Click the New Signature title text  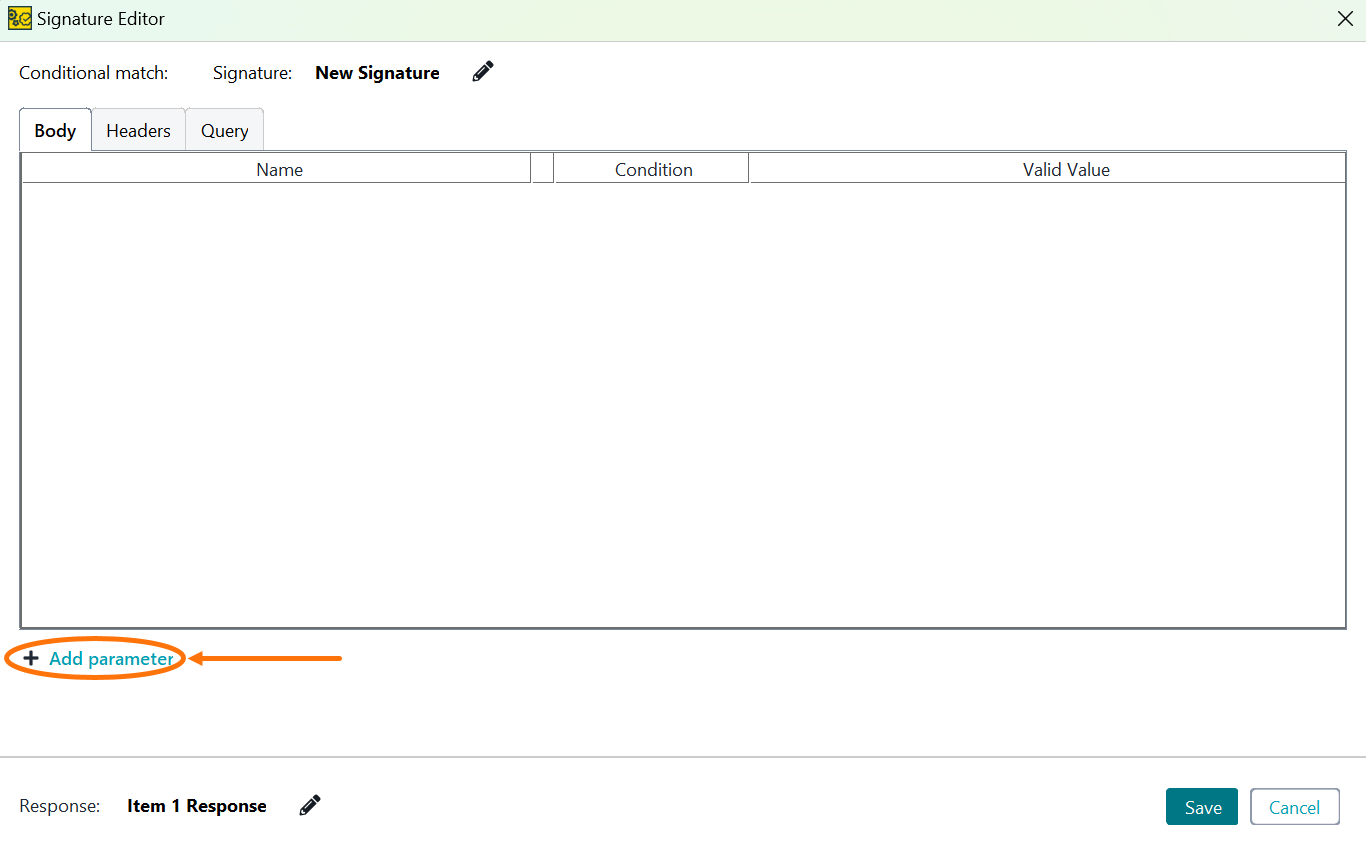377,72
